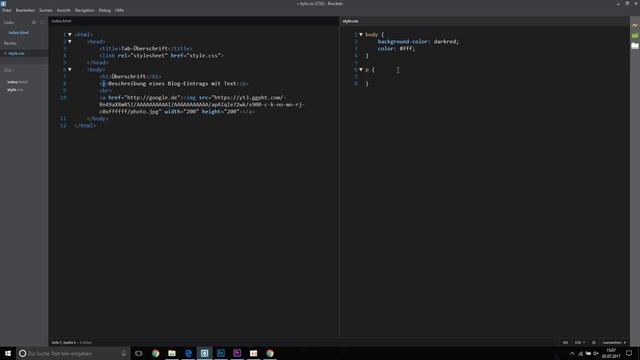Collapse the body rule in style.css
This screenshot has height=360, width=640.
361,35
